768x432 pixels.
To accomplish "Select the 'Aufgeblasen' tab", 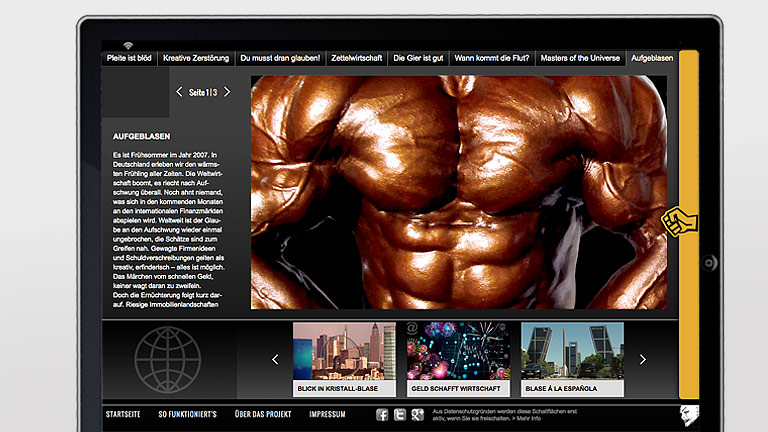I will pyautogui.click(x=652, y=58).
